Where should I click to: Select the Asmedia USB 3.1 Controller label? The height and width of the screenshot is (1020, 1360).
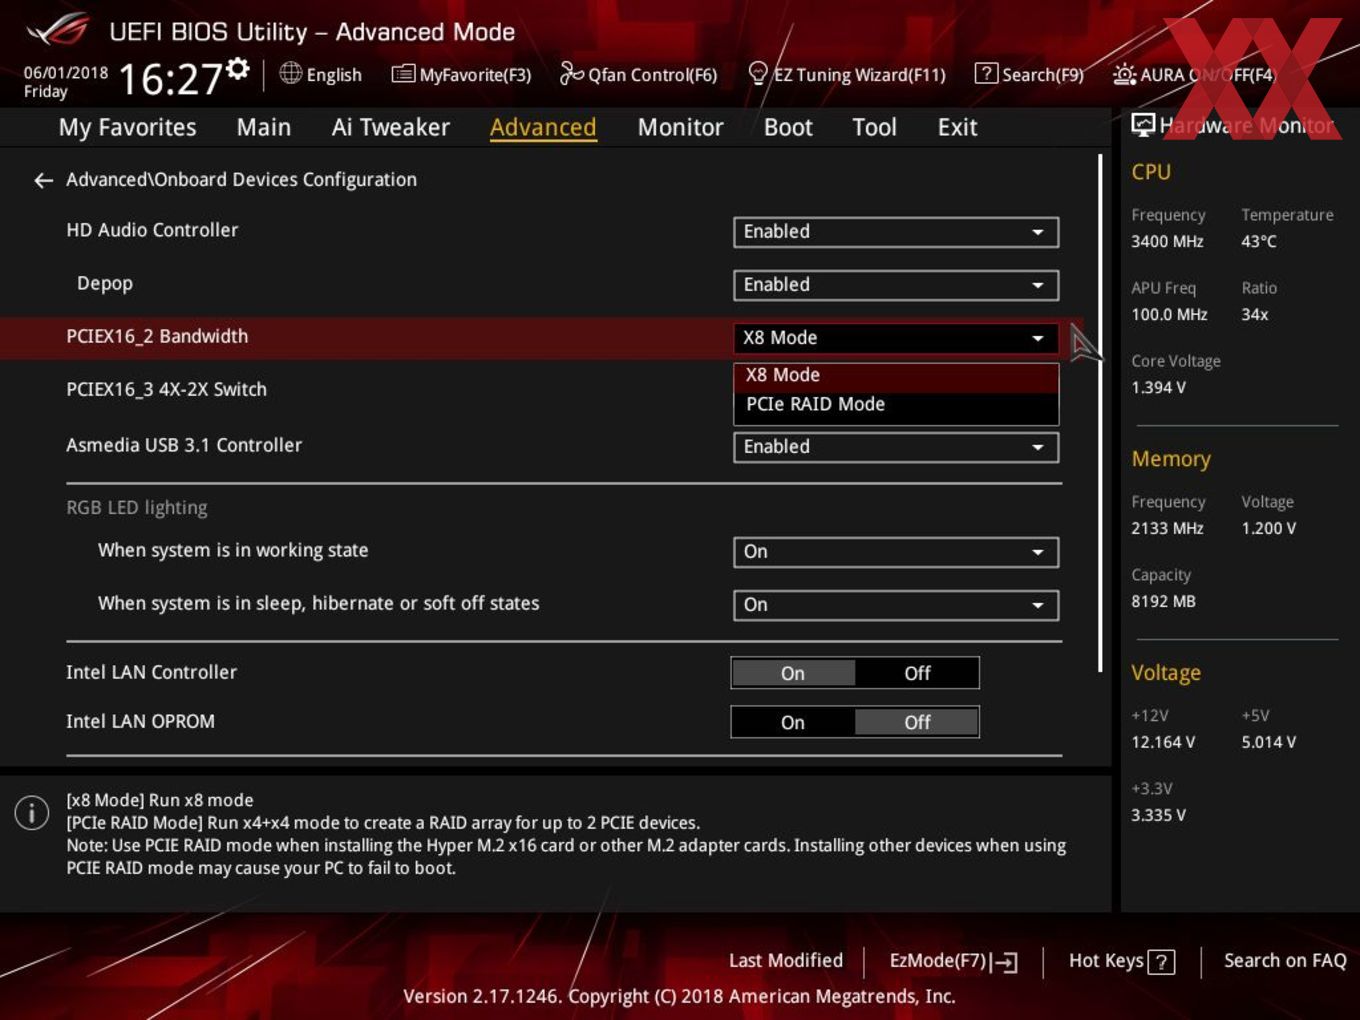pyautogui.click(x=184, y=445)
